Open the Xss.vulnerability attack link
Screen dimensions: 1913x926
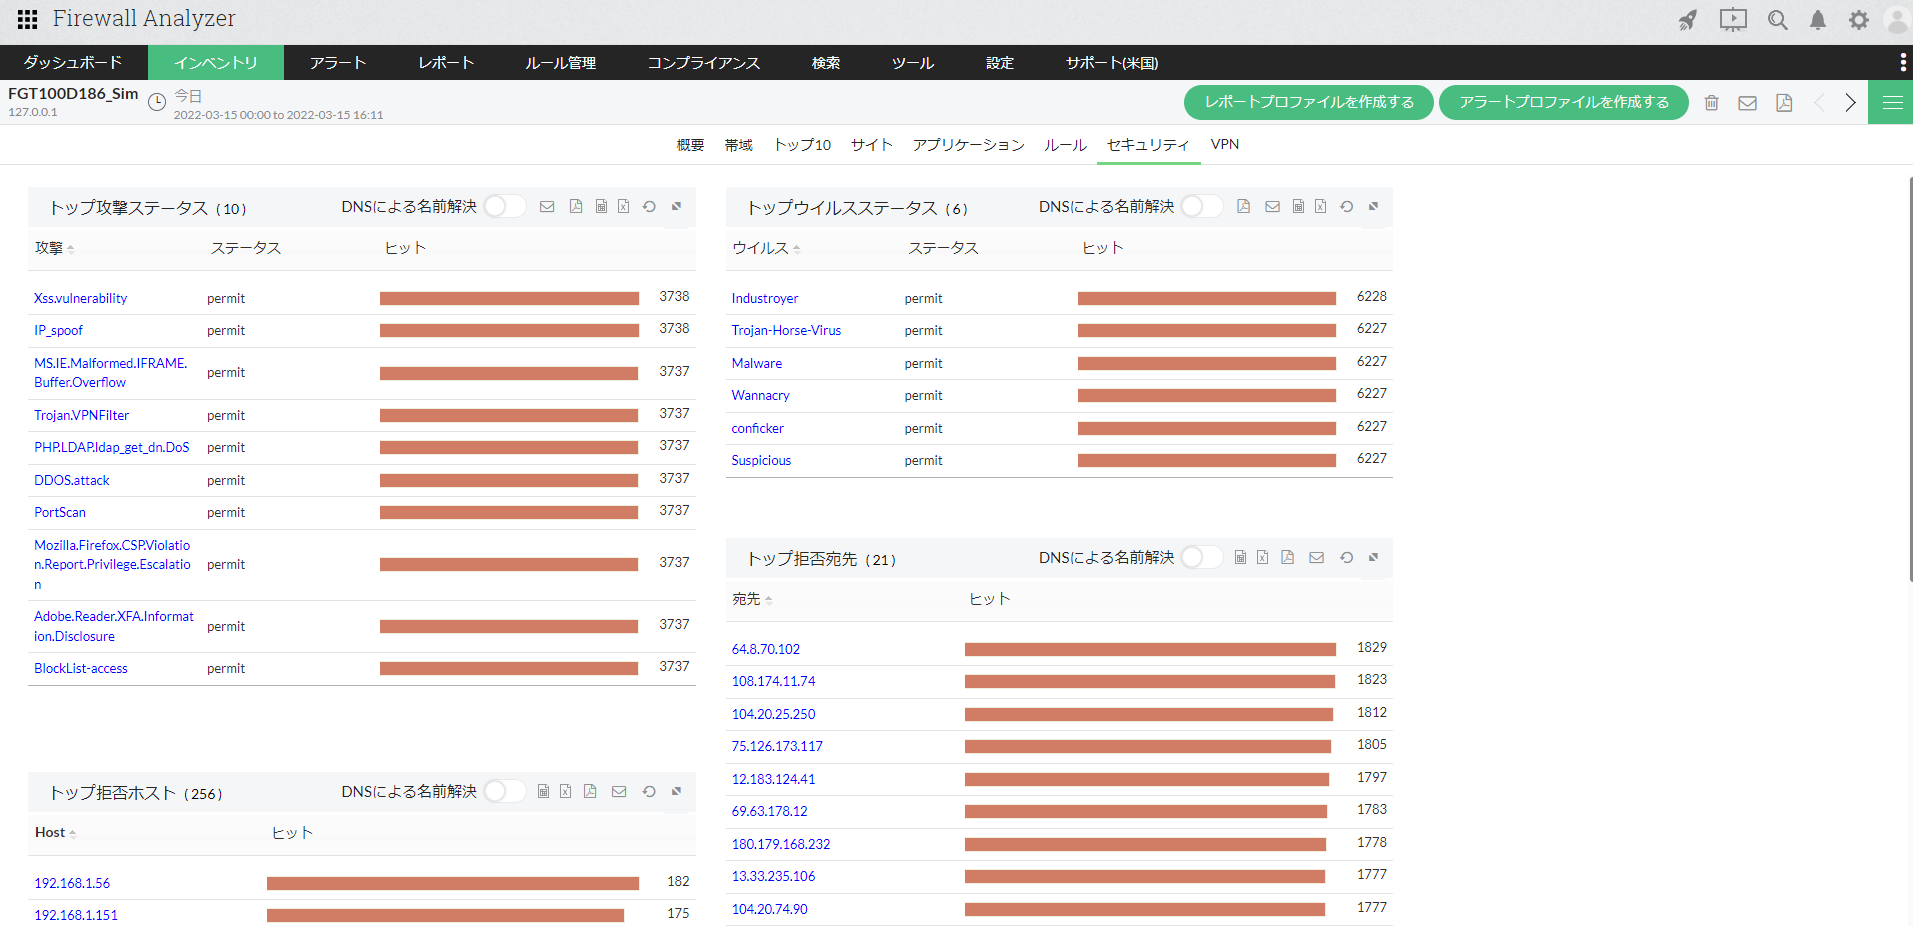80,298
